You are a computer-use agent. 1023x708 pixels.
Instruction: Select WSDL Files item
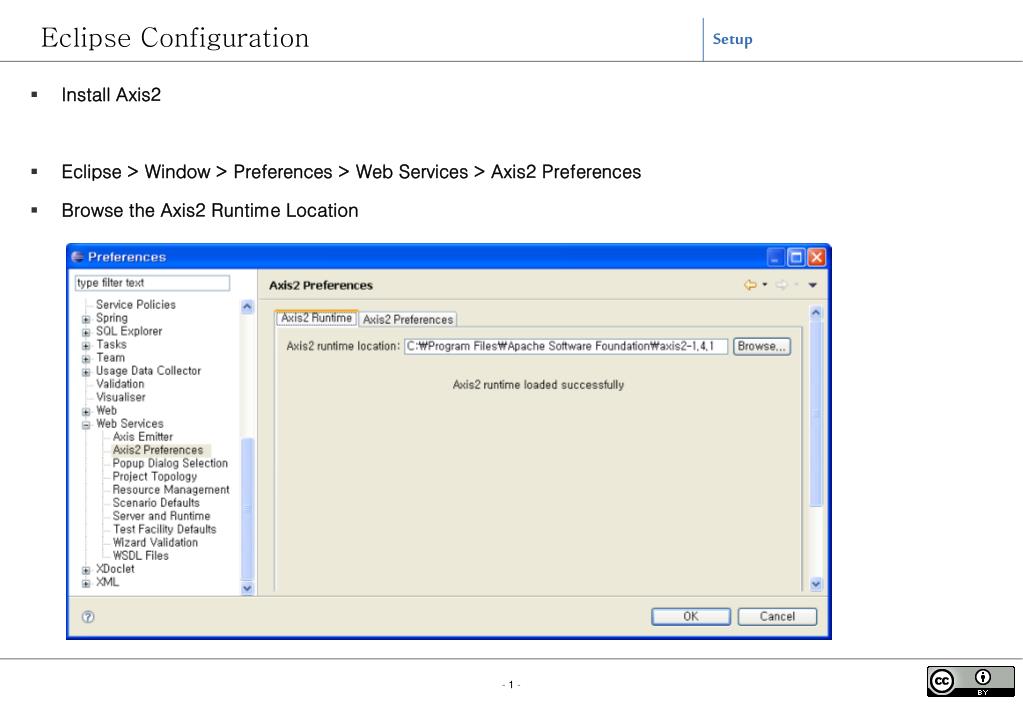[x=140, y=555]
